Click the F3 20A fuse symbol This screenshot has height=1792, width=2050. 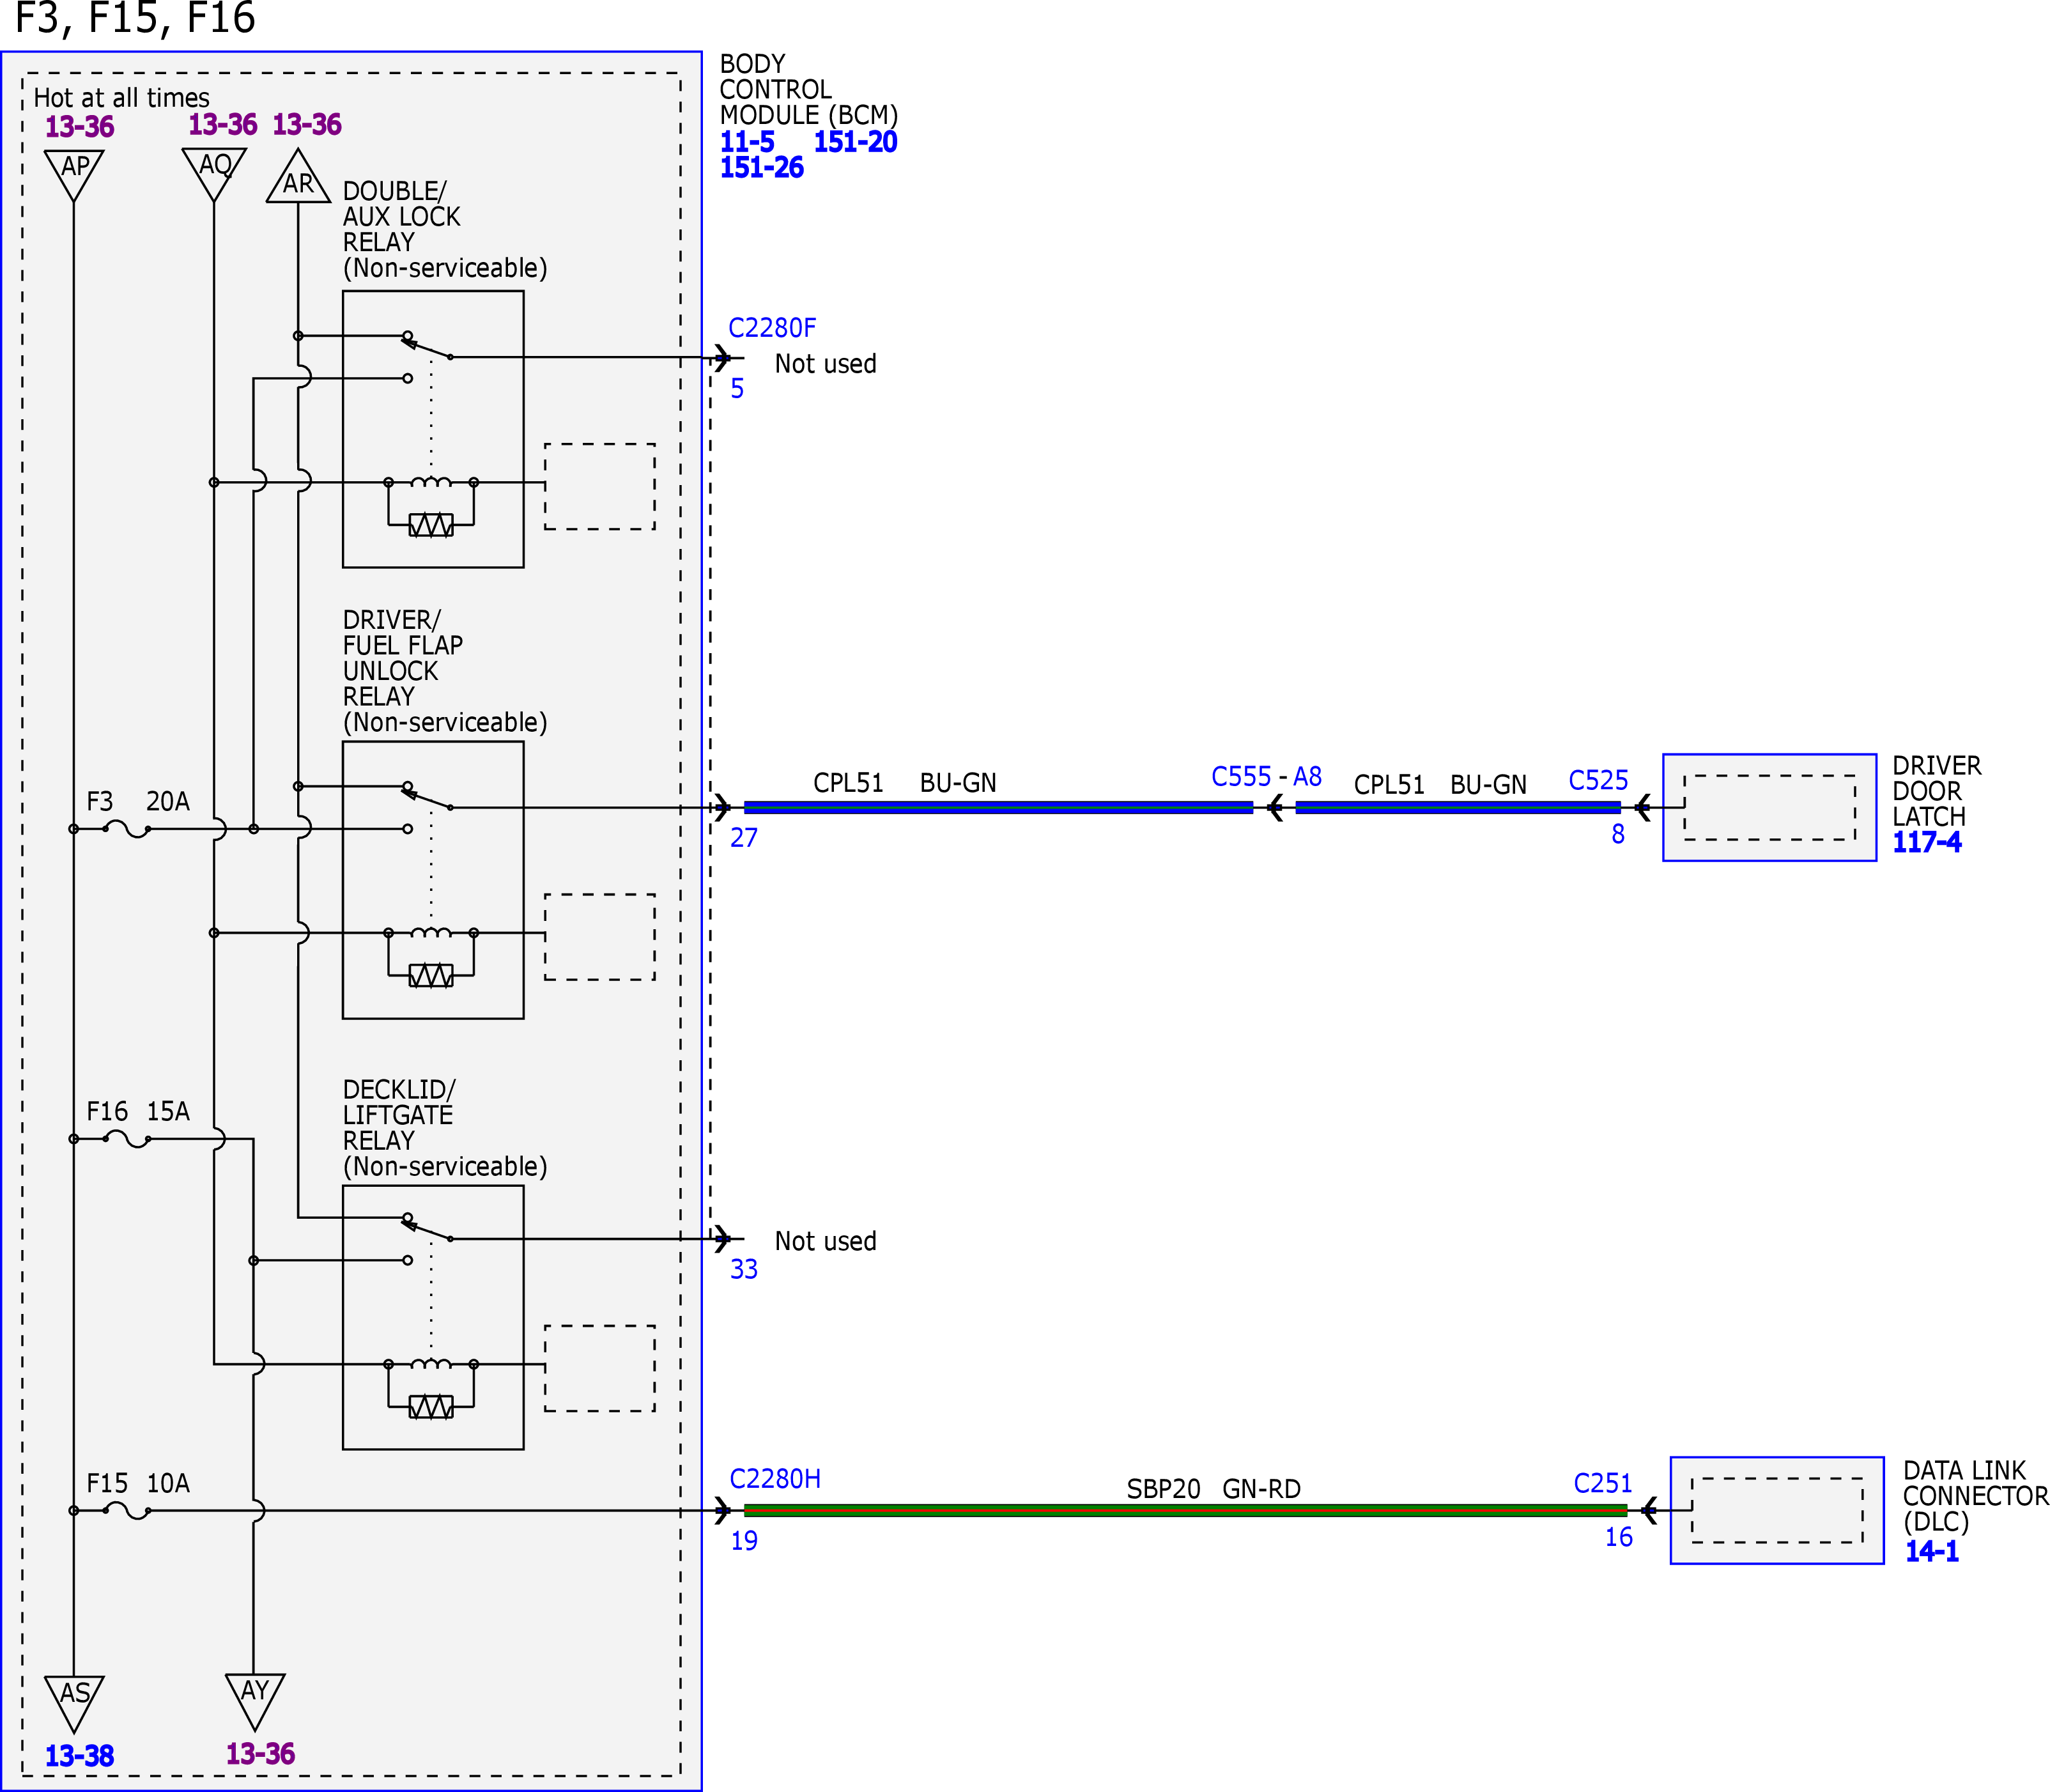pos(127,829)
